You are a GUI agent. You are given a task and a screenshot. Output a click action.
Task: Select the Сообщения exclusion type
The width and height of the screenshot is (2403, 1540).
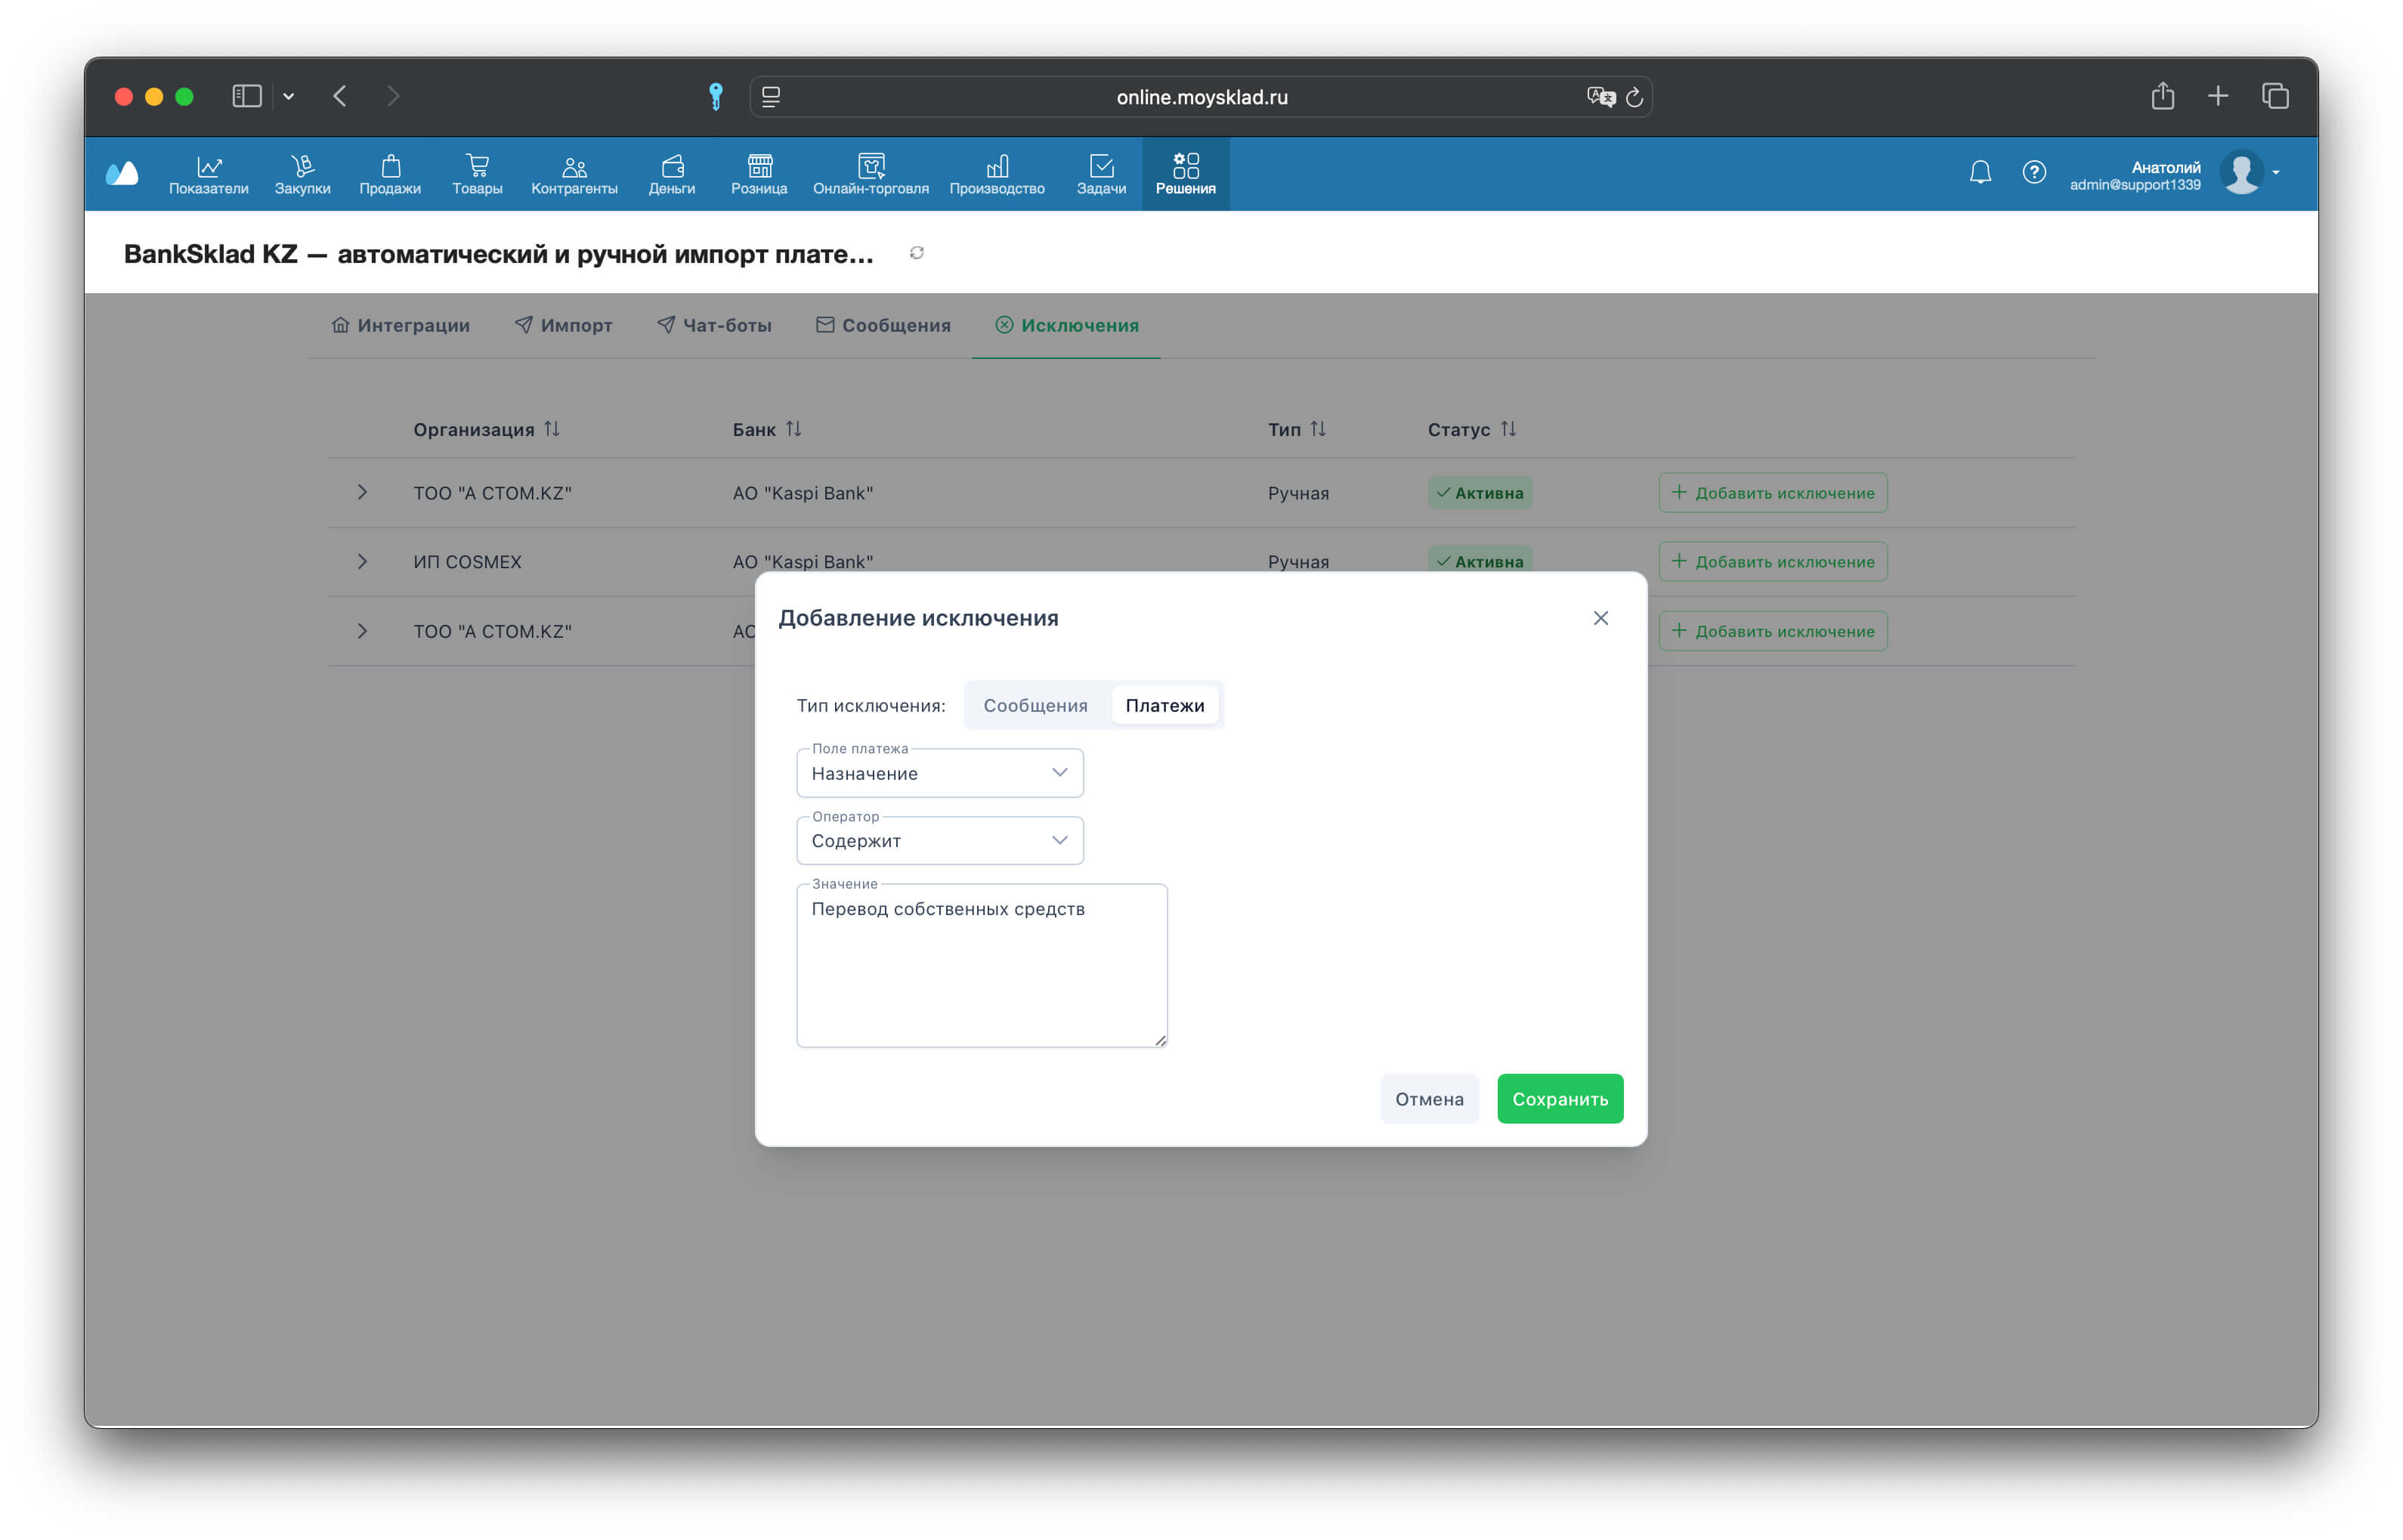click(x=1035, y=705)
